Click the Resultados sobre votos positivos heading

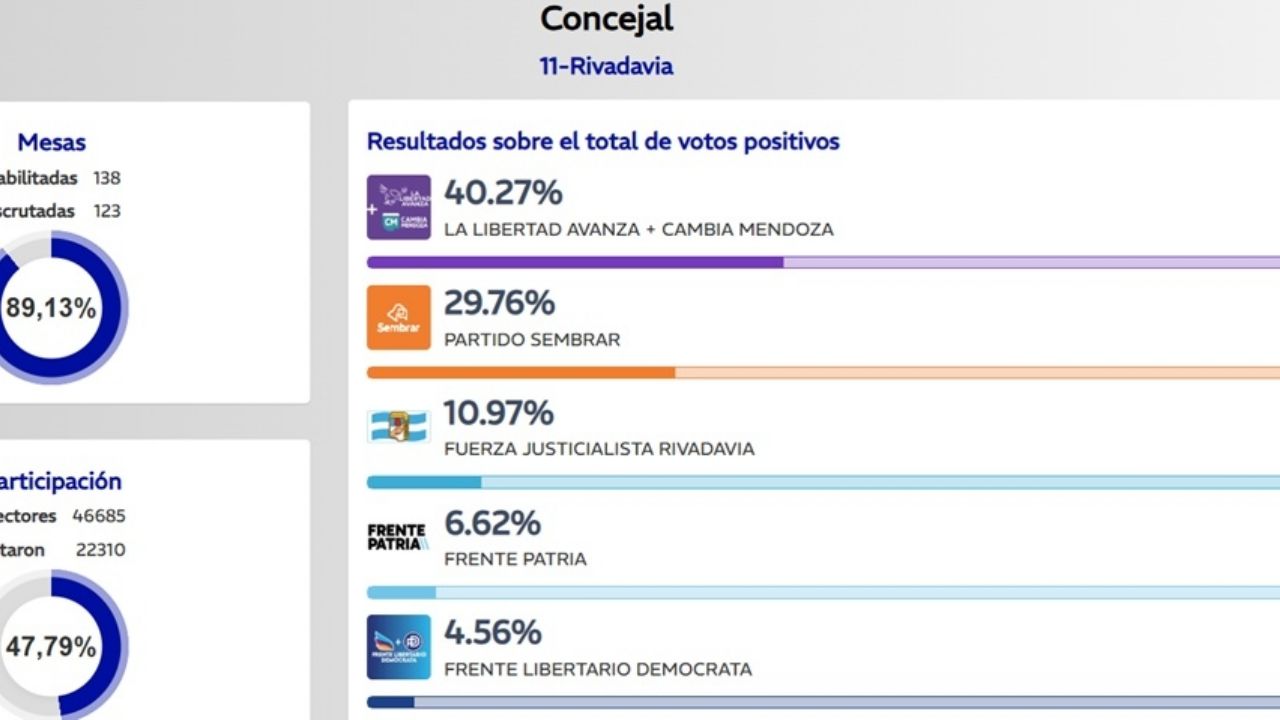pos(603,142)
